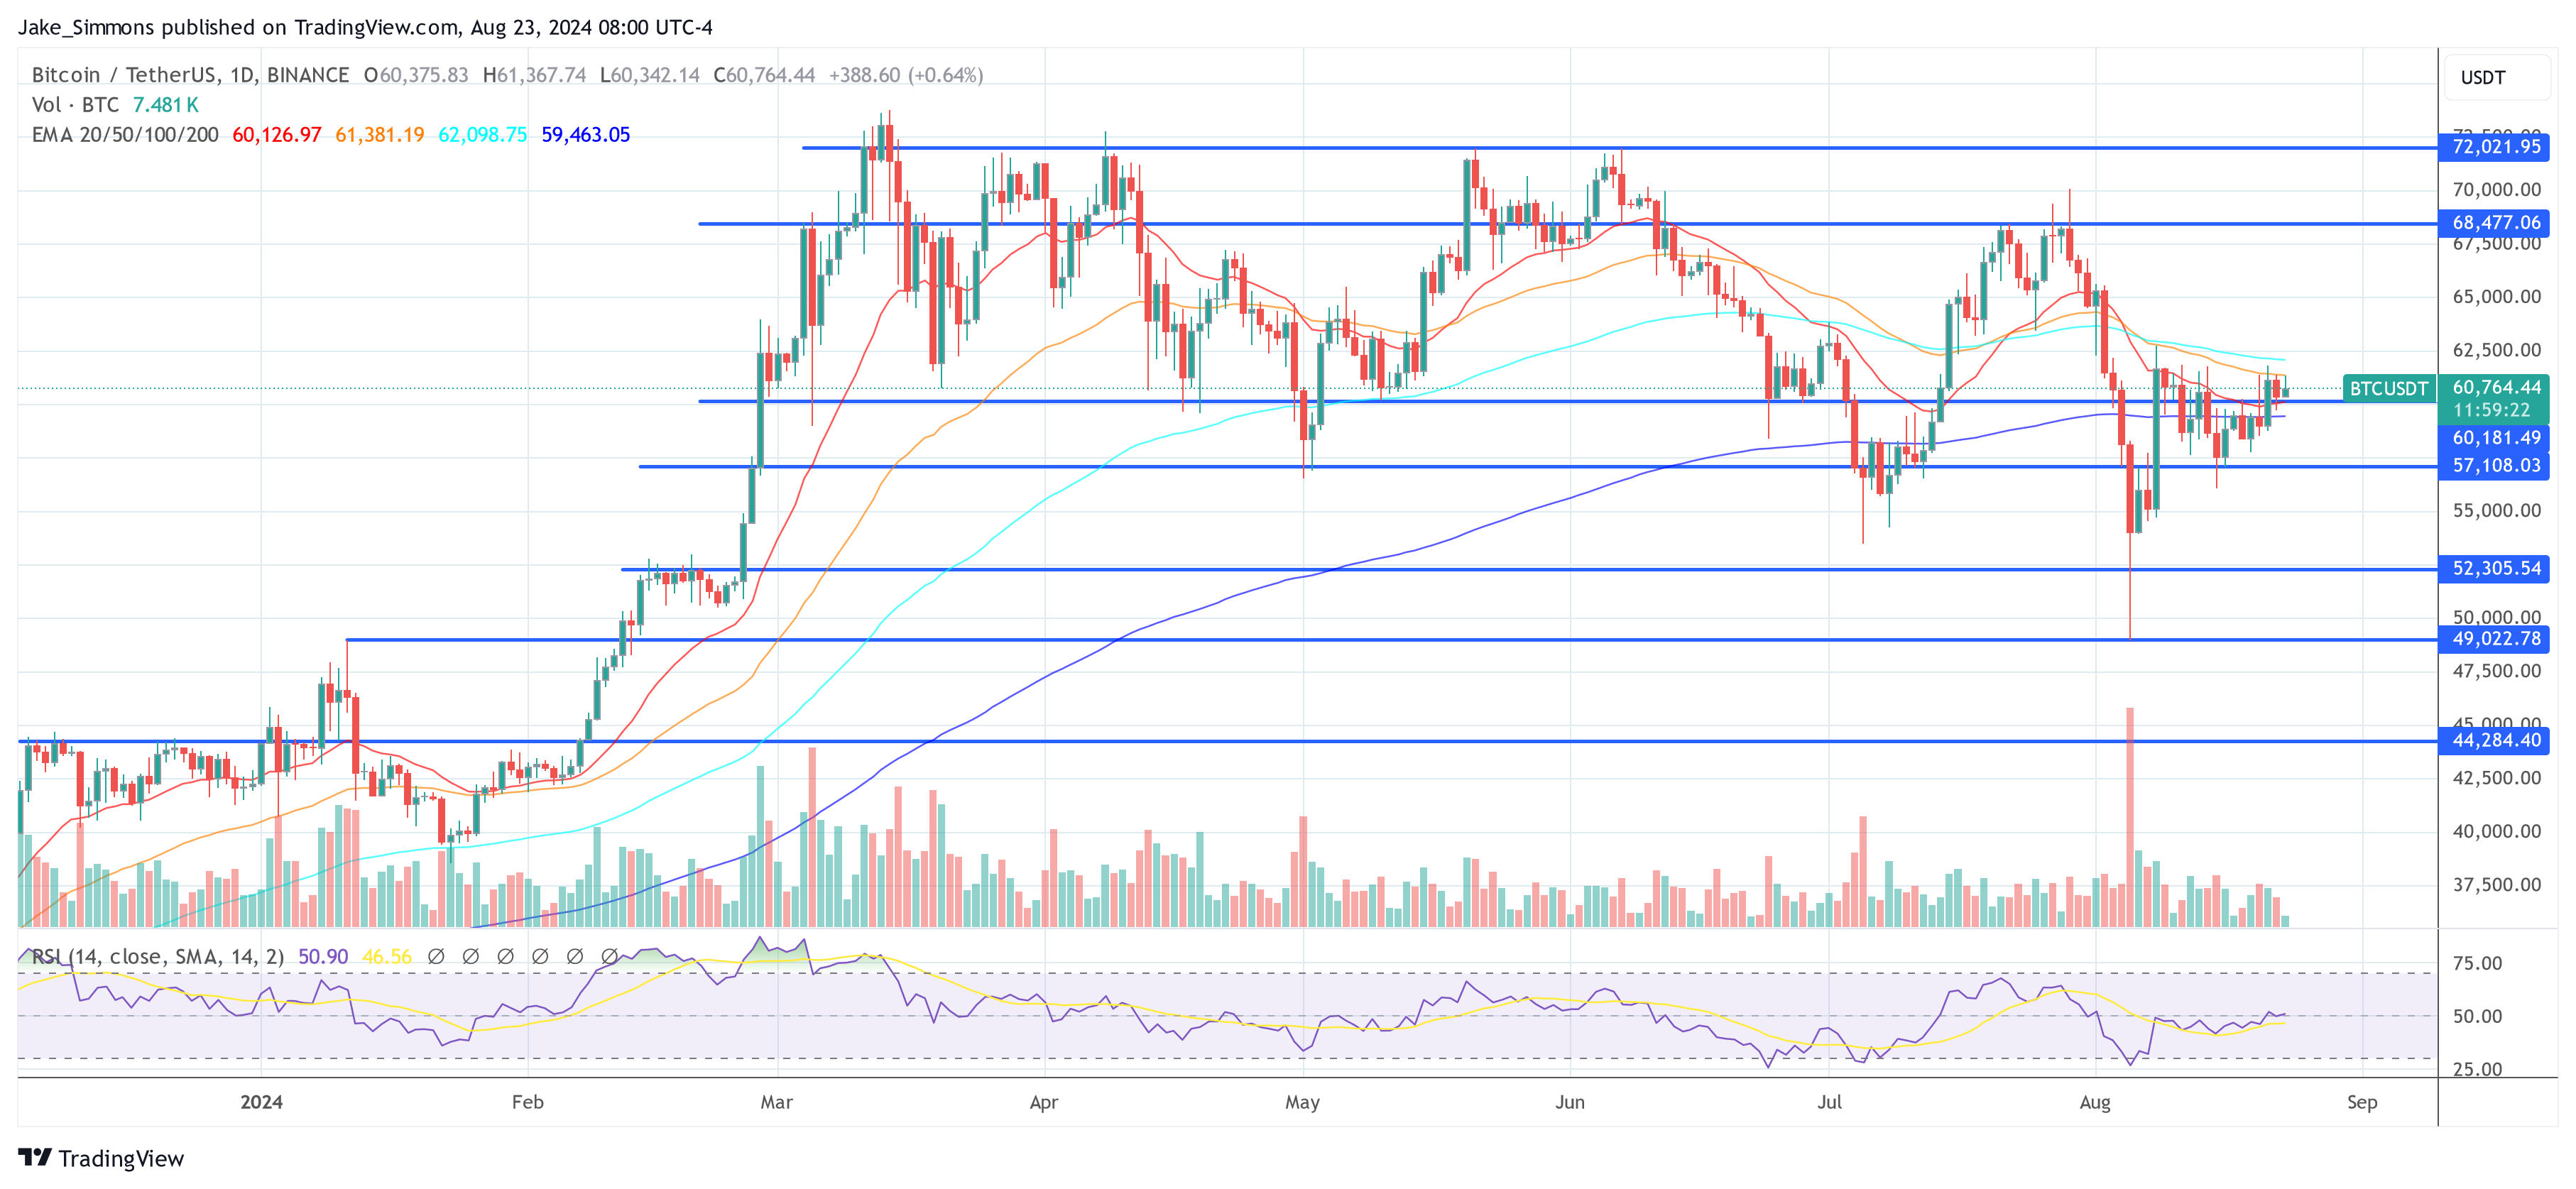The width and height of the screenshot is (2576, 1189).
Task: Select the RSI (14, close, SMA, 14, 2) label
Action: [x=158, y=957]
